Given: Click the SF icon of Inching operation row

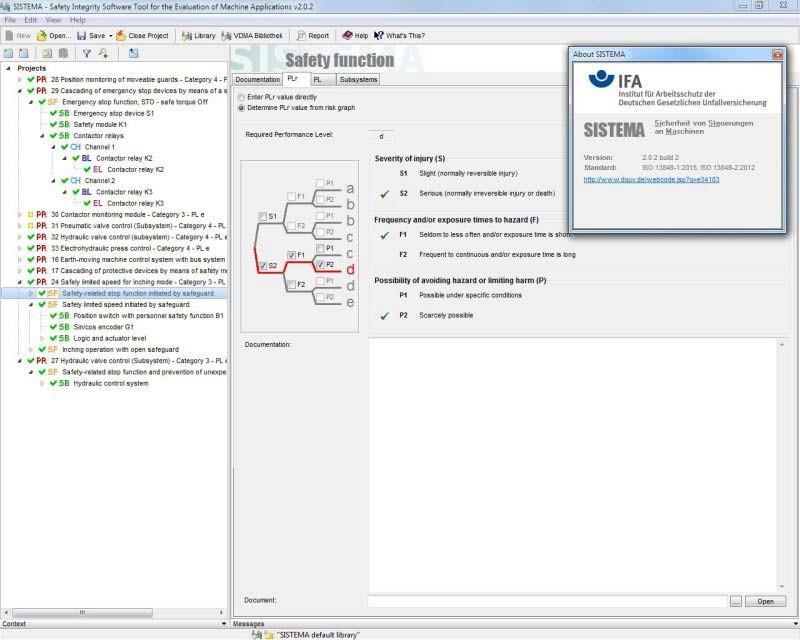Looking at the screenshot, I should (x=53, y=350).
